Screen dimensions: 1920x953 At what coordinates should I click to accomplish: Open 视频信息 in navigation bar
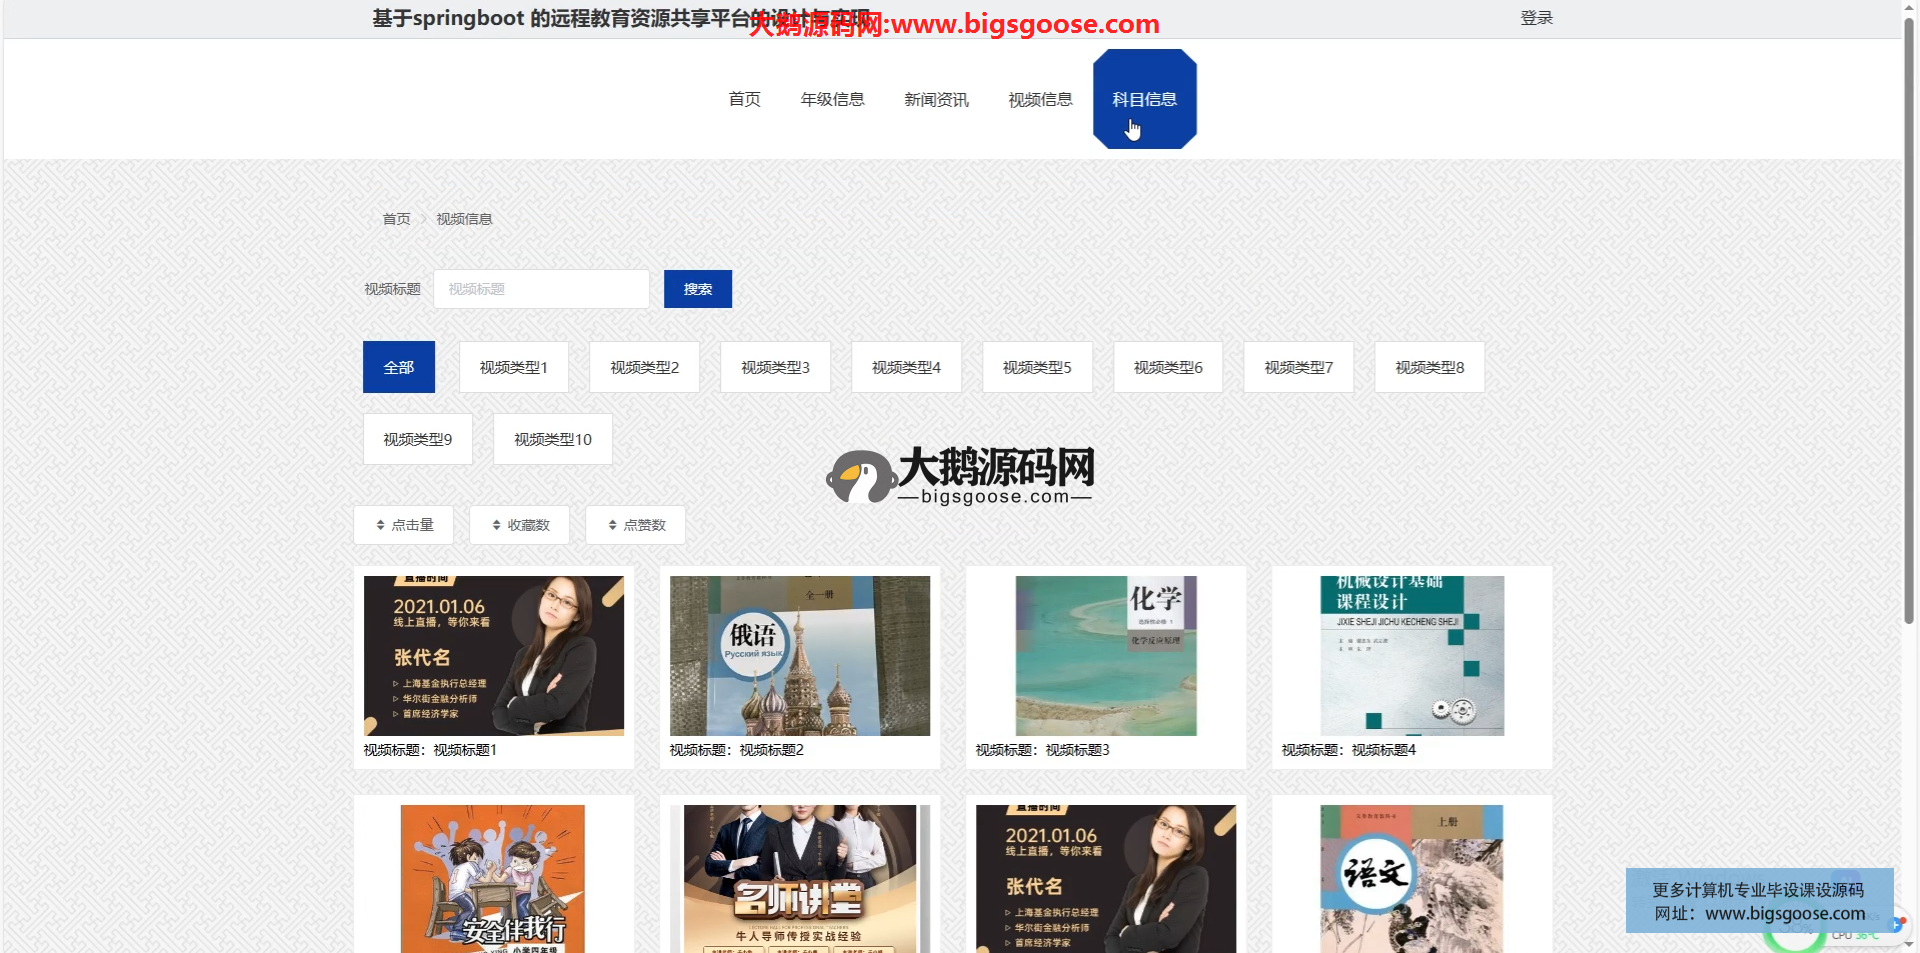pos(1040,99)
